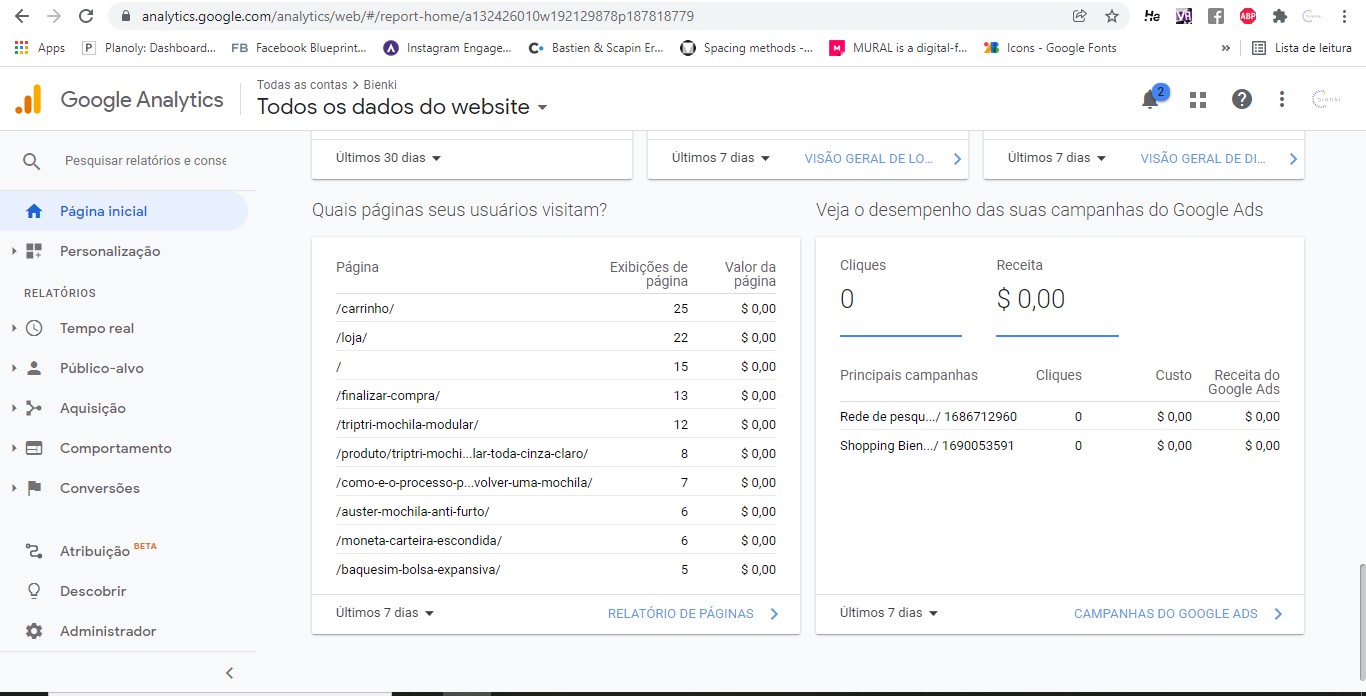Open Últimos 7 dias dropdown under pages table
The width and height of the screenshot is (1366, 696).
click(385, 613)
